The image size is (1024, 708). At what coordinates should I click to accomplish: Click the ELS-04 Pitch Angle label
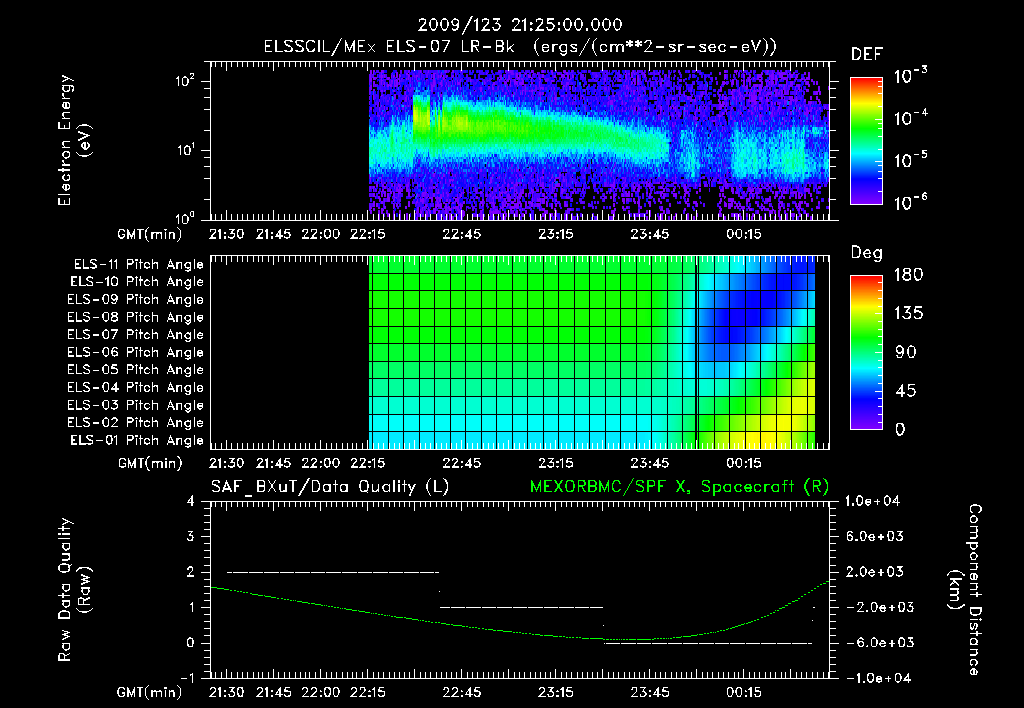pos(135,387)
